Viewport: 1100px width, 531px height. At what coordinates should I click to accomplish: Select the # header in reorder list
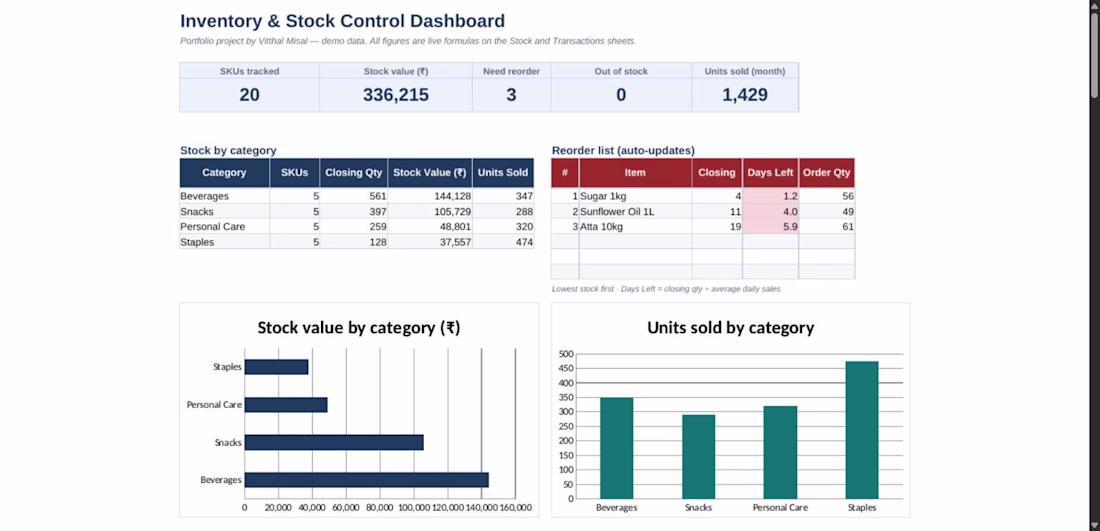[x=565, y=173]
